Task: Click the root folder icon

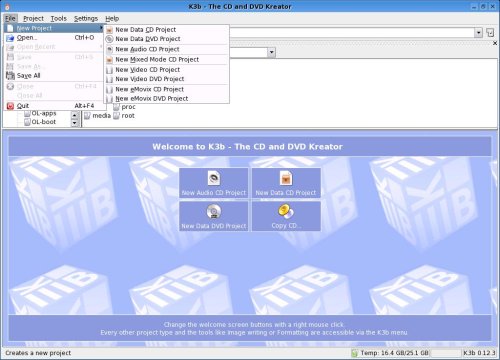Action: (x=116, y=116)
